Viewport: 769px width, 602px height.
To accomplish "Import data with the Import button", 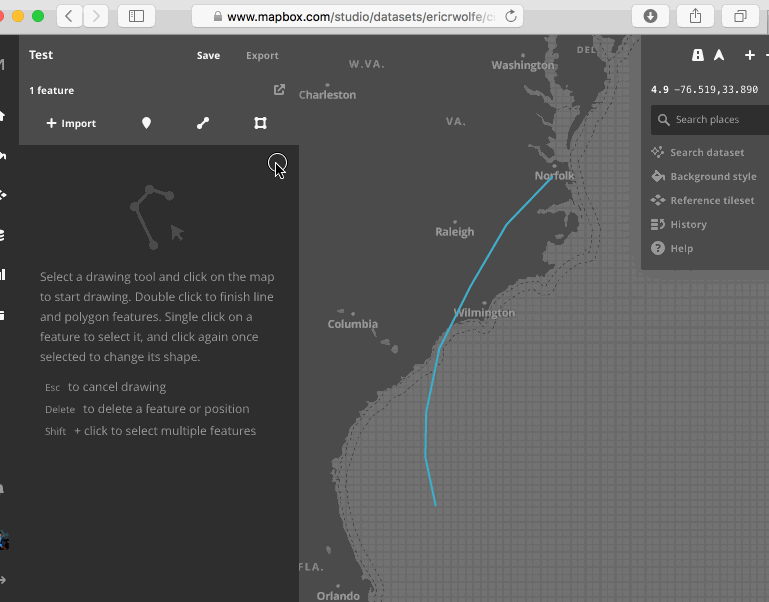I will tap(71, 123).
